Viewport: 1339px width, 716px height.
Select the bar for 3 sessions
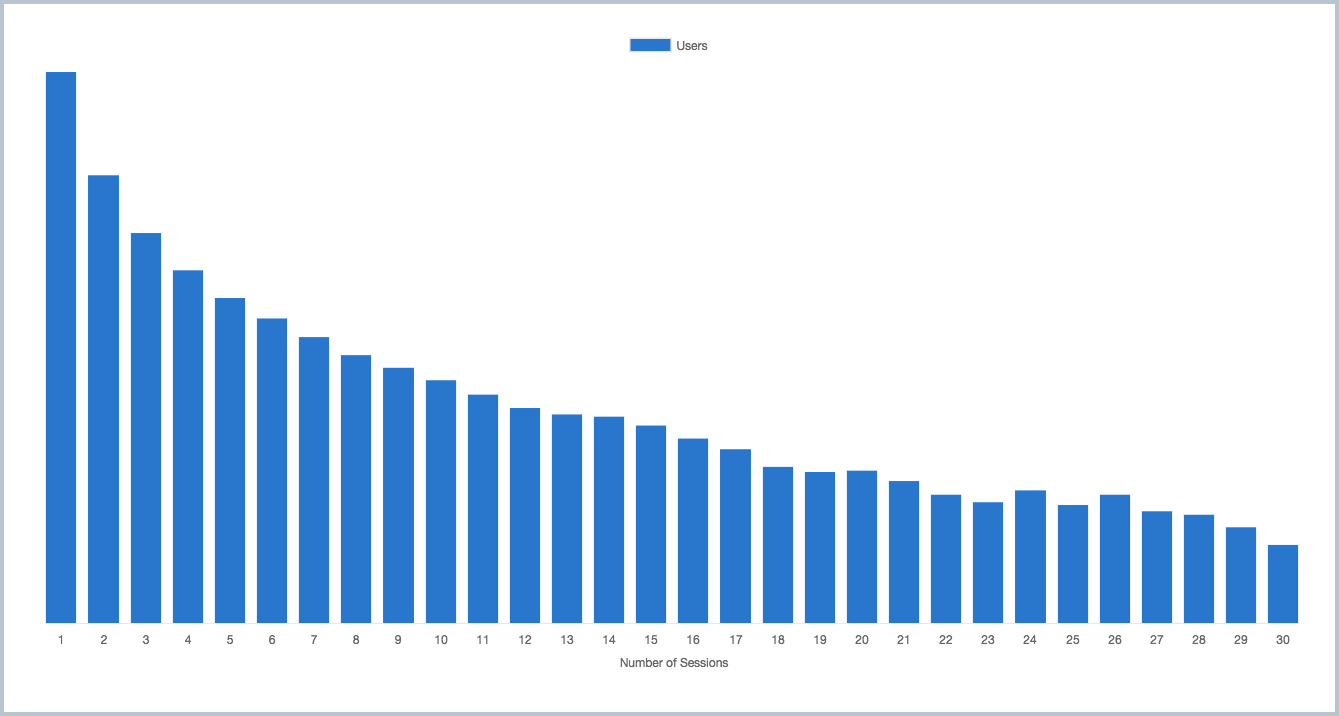tap(146, 428)
